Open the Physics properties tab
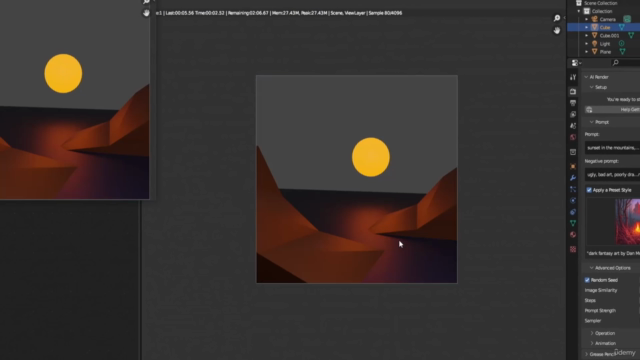640x360 pixels. coord(573,200)
